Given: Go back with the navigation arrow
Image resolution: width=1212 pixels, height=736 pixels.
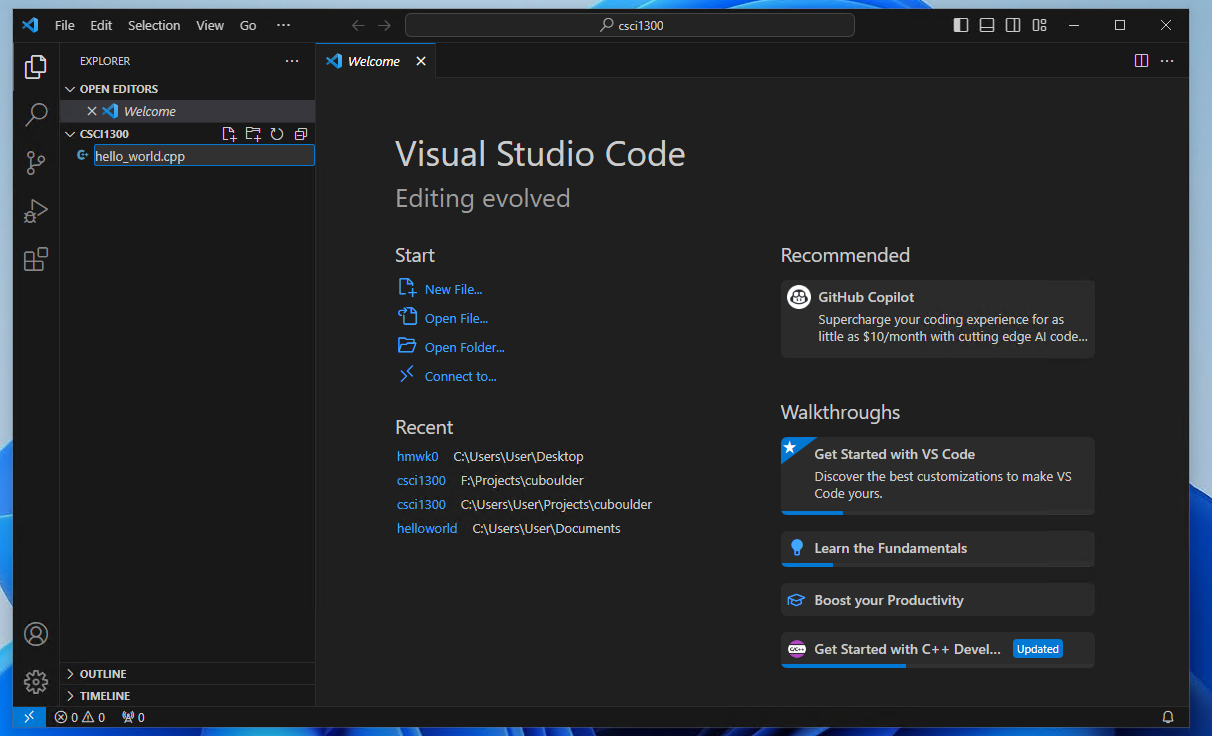Looking at the screenshot, I should click(x=358, y=25).
